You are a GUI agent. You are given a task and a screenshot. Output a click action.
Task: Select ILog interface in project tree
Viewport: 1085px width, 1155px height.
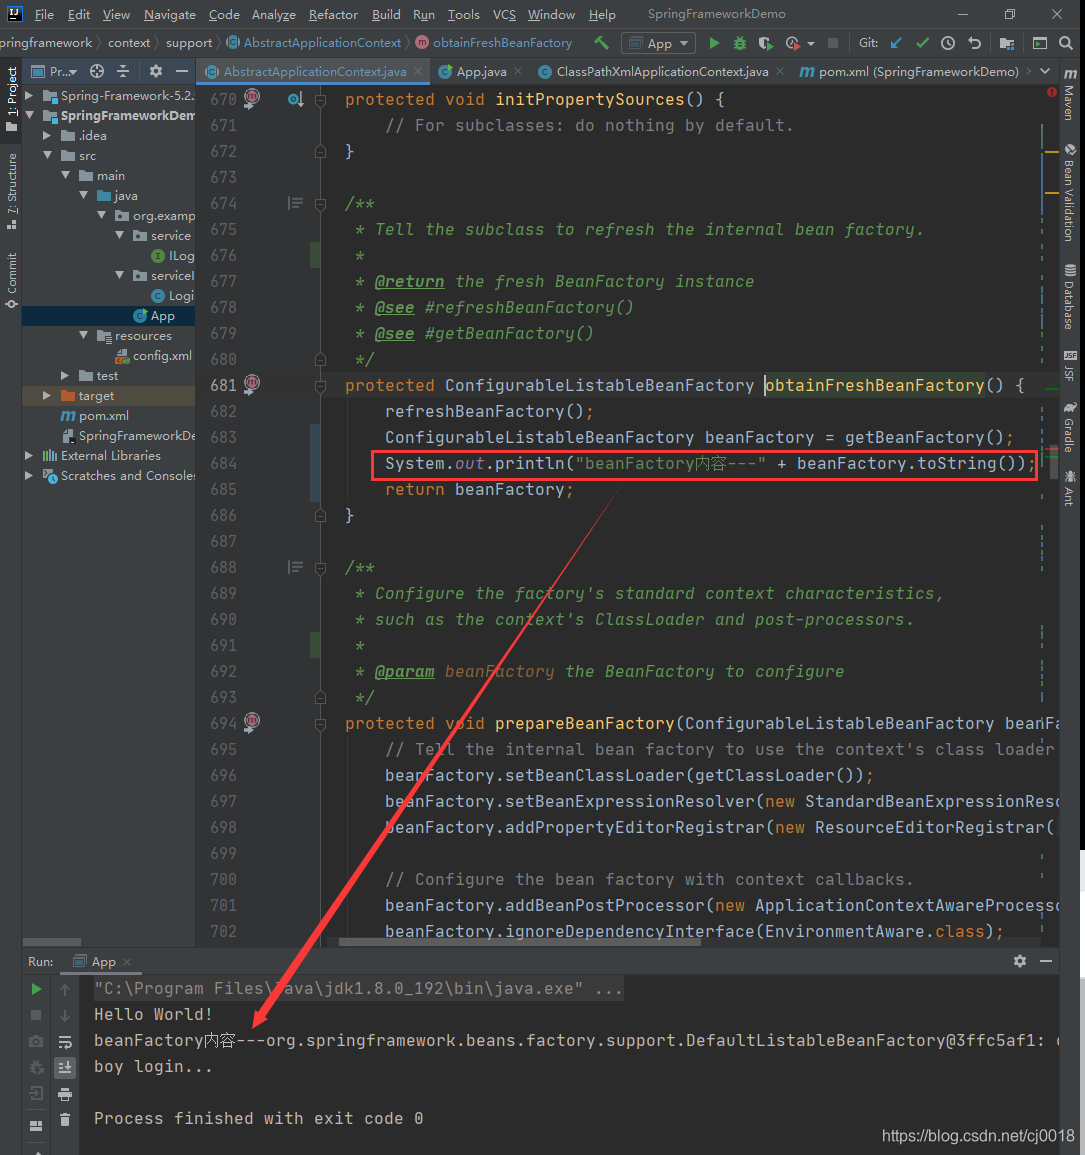(172, 256)
